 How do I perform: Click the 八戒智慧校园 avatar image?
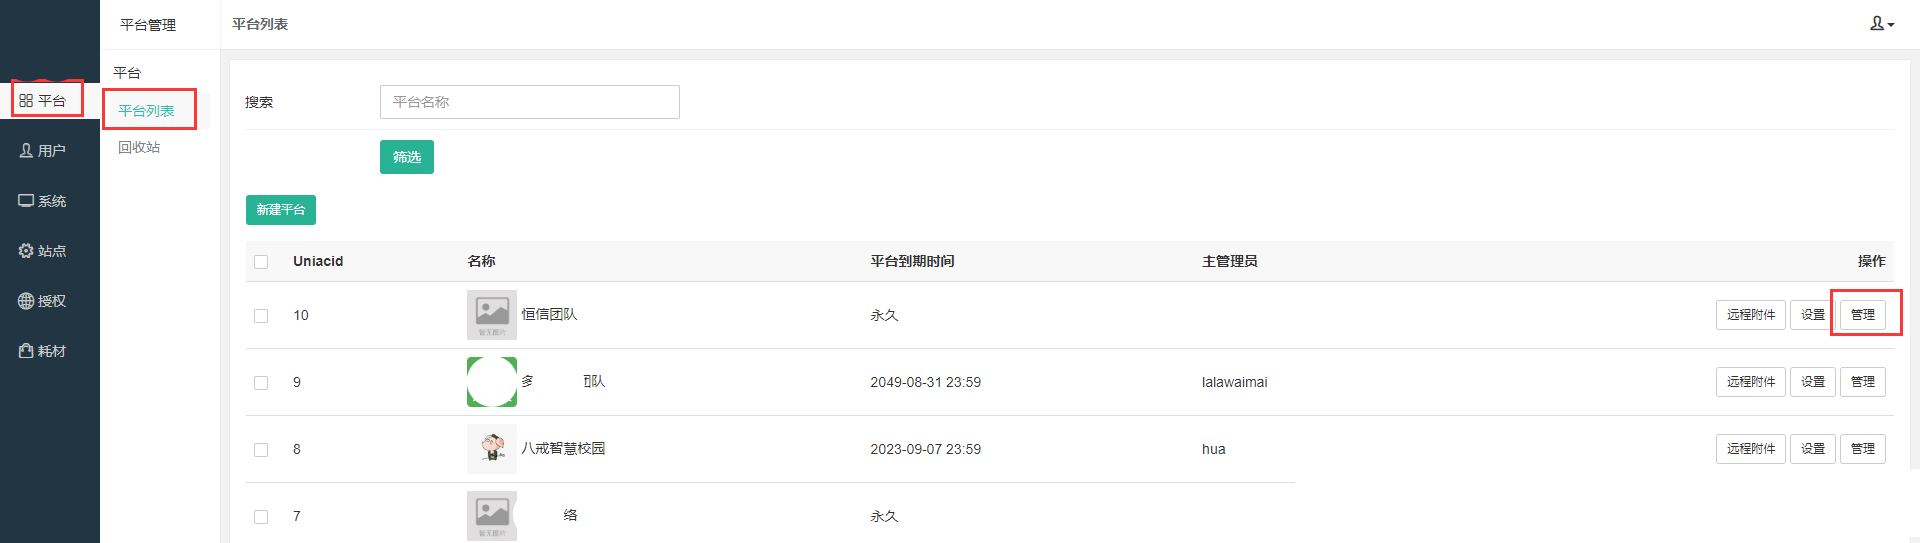coord(492,449)
